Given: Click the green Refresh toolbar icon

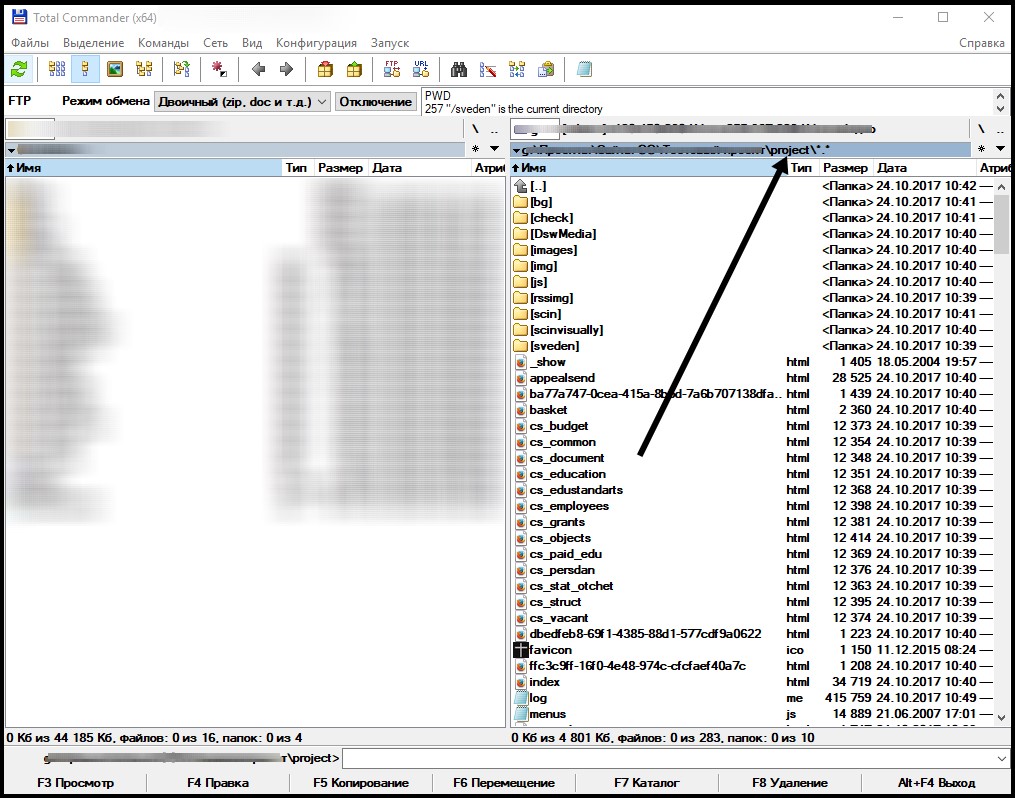Looking at the screenshot, I should pos(19,69).
